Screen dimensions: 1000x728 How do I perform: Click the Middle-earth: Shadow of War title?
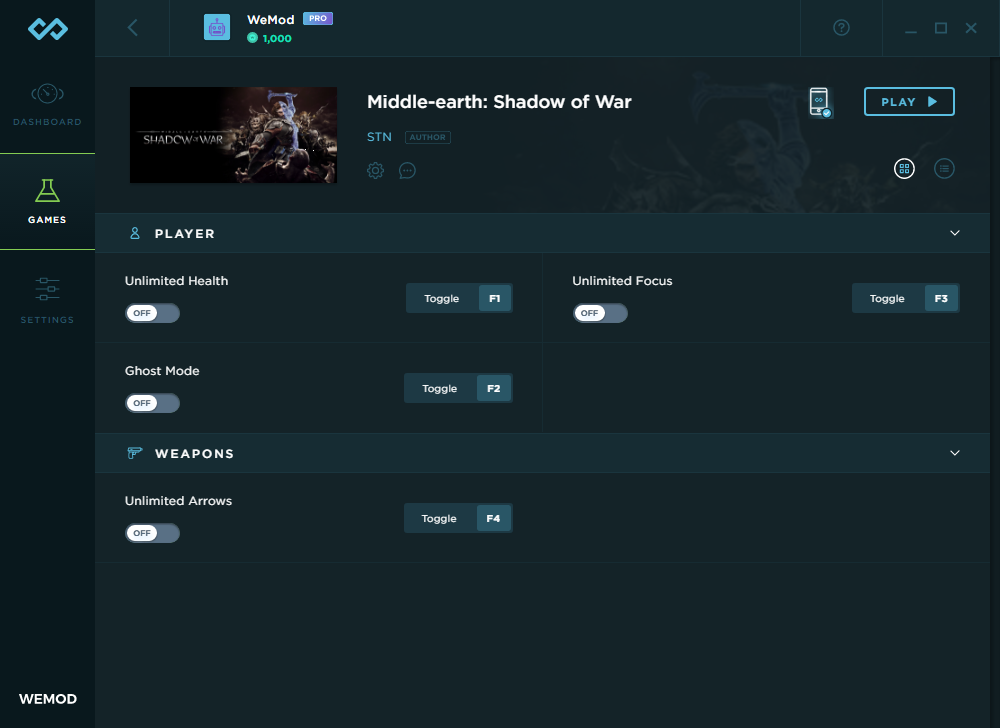[499, 102]
